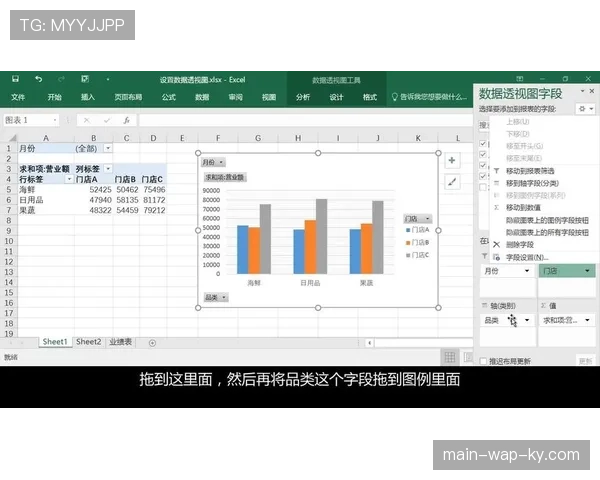Open the 文件 tab
This screenshot has height=480, width=600.
point(18,97)
